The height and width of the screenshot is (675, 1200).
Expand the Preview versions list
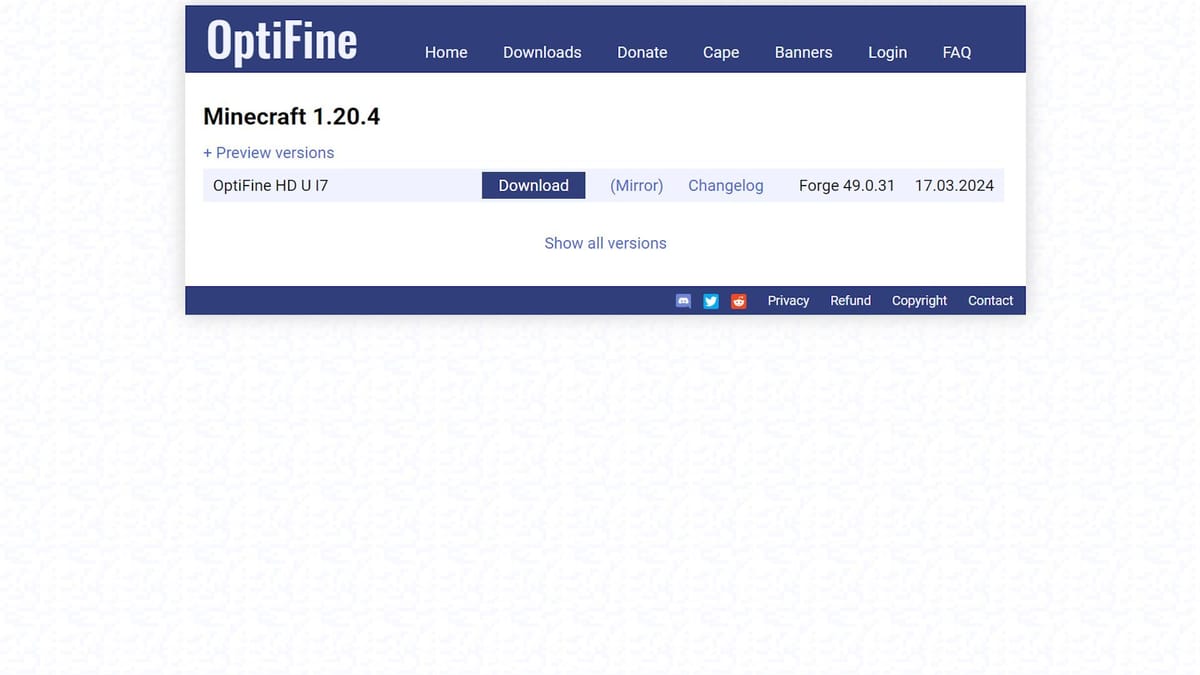pyautogui.click(x=268, y=153)
